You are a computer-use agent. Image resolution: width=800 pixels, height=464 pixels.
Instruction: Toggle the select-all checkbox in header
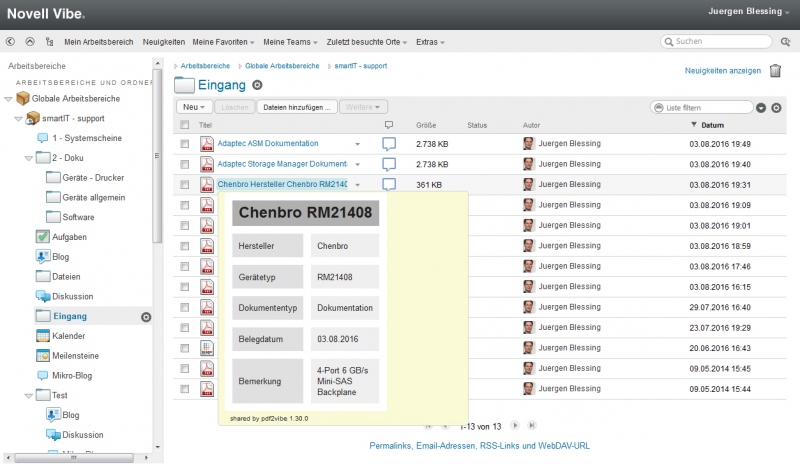(x=185, y=125)
